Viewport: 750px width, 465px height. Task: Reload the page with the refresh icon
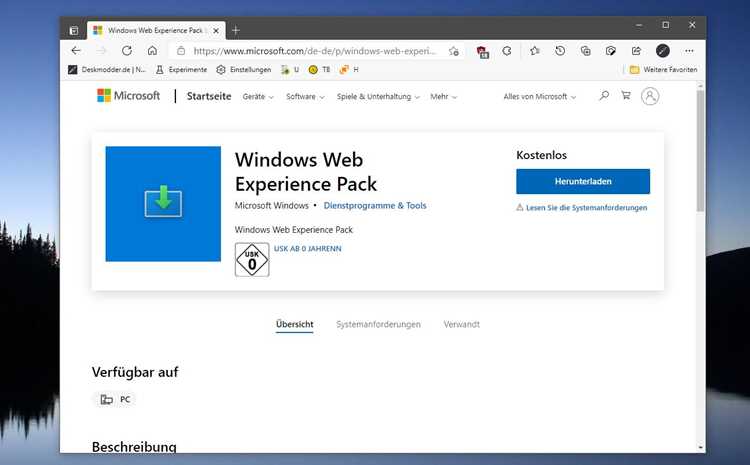point(127,51)
